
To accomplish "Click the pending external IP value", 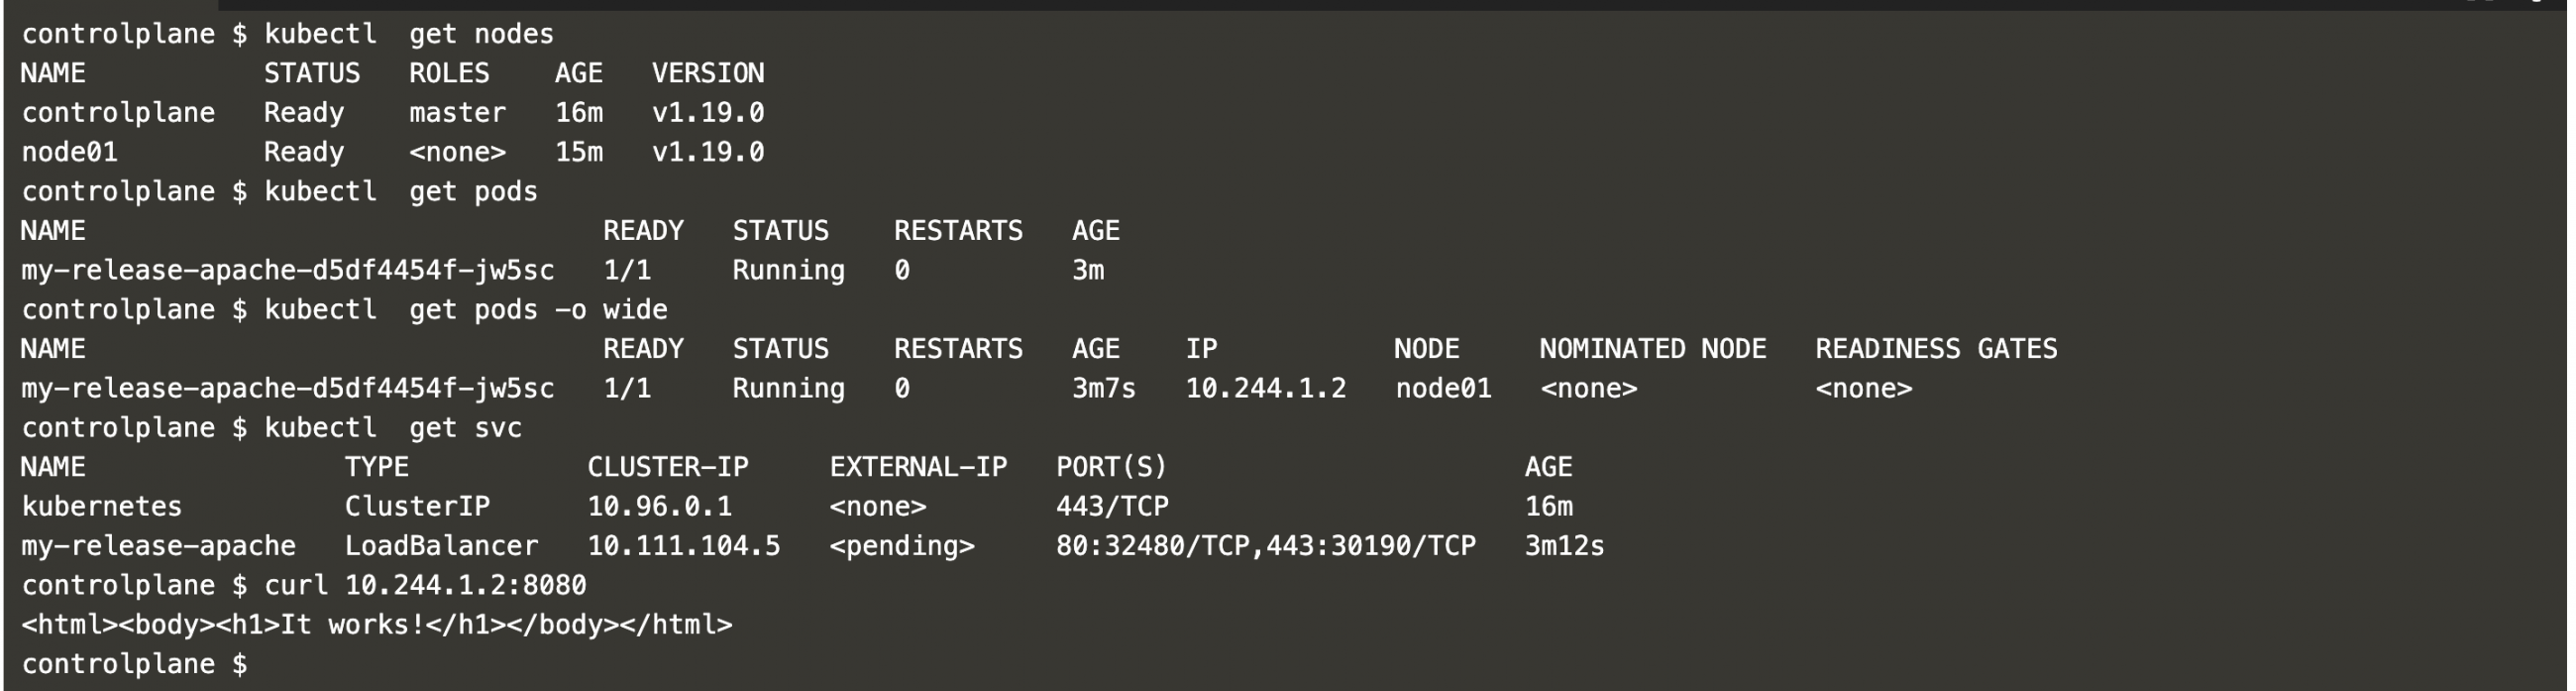I will 901,546.
